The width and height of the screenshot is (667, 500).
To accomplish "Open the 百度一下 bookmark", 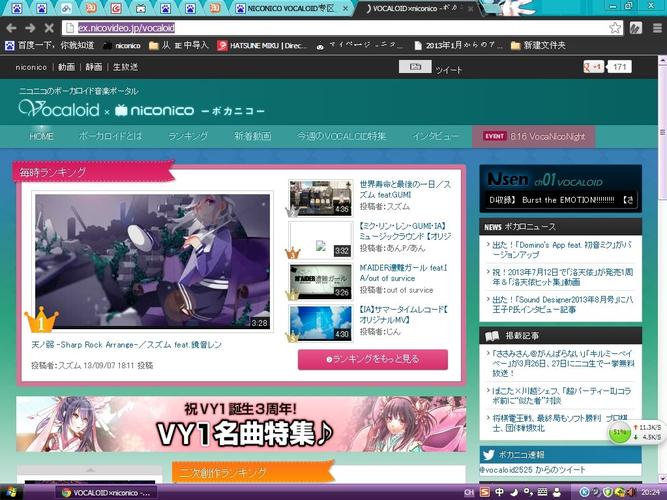I will 50,45.
